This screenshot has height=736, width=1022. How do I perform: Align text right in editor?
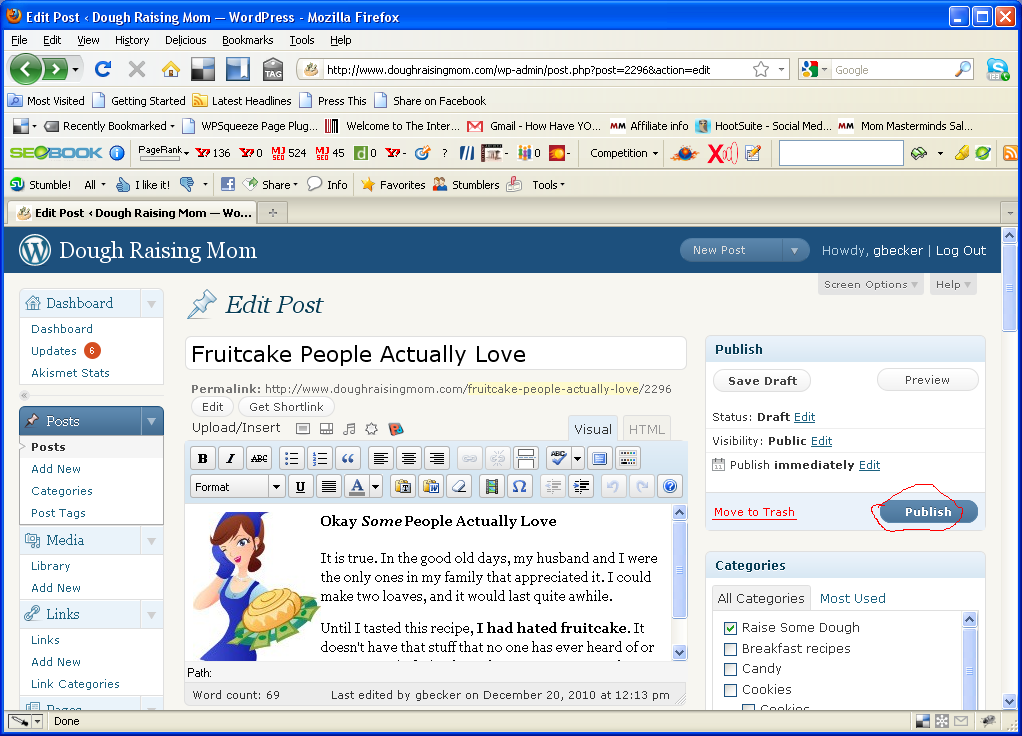coord(437,458)
